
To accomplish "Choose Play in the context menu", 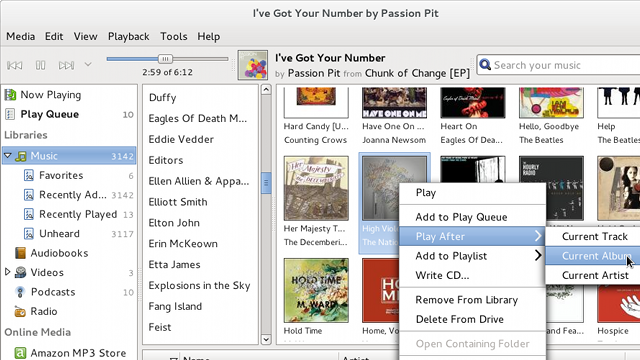I will (x=472, y=193).
